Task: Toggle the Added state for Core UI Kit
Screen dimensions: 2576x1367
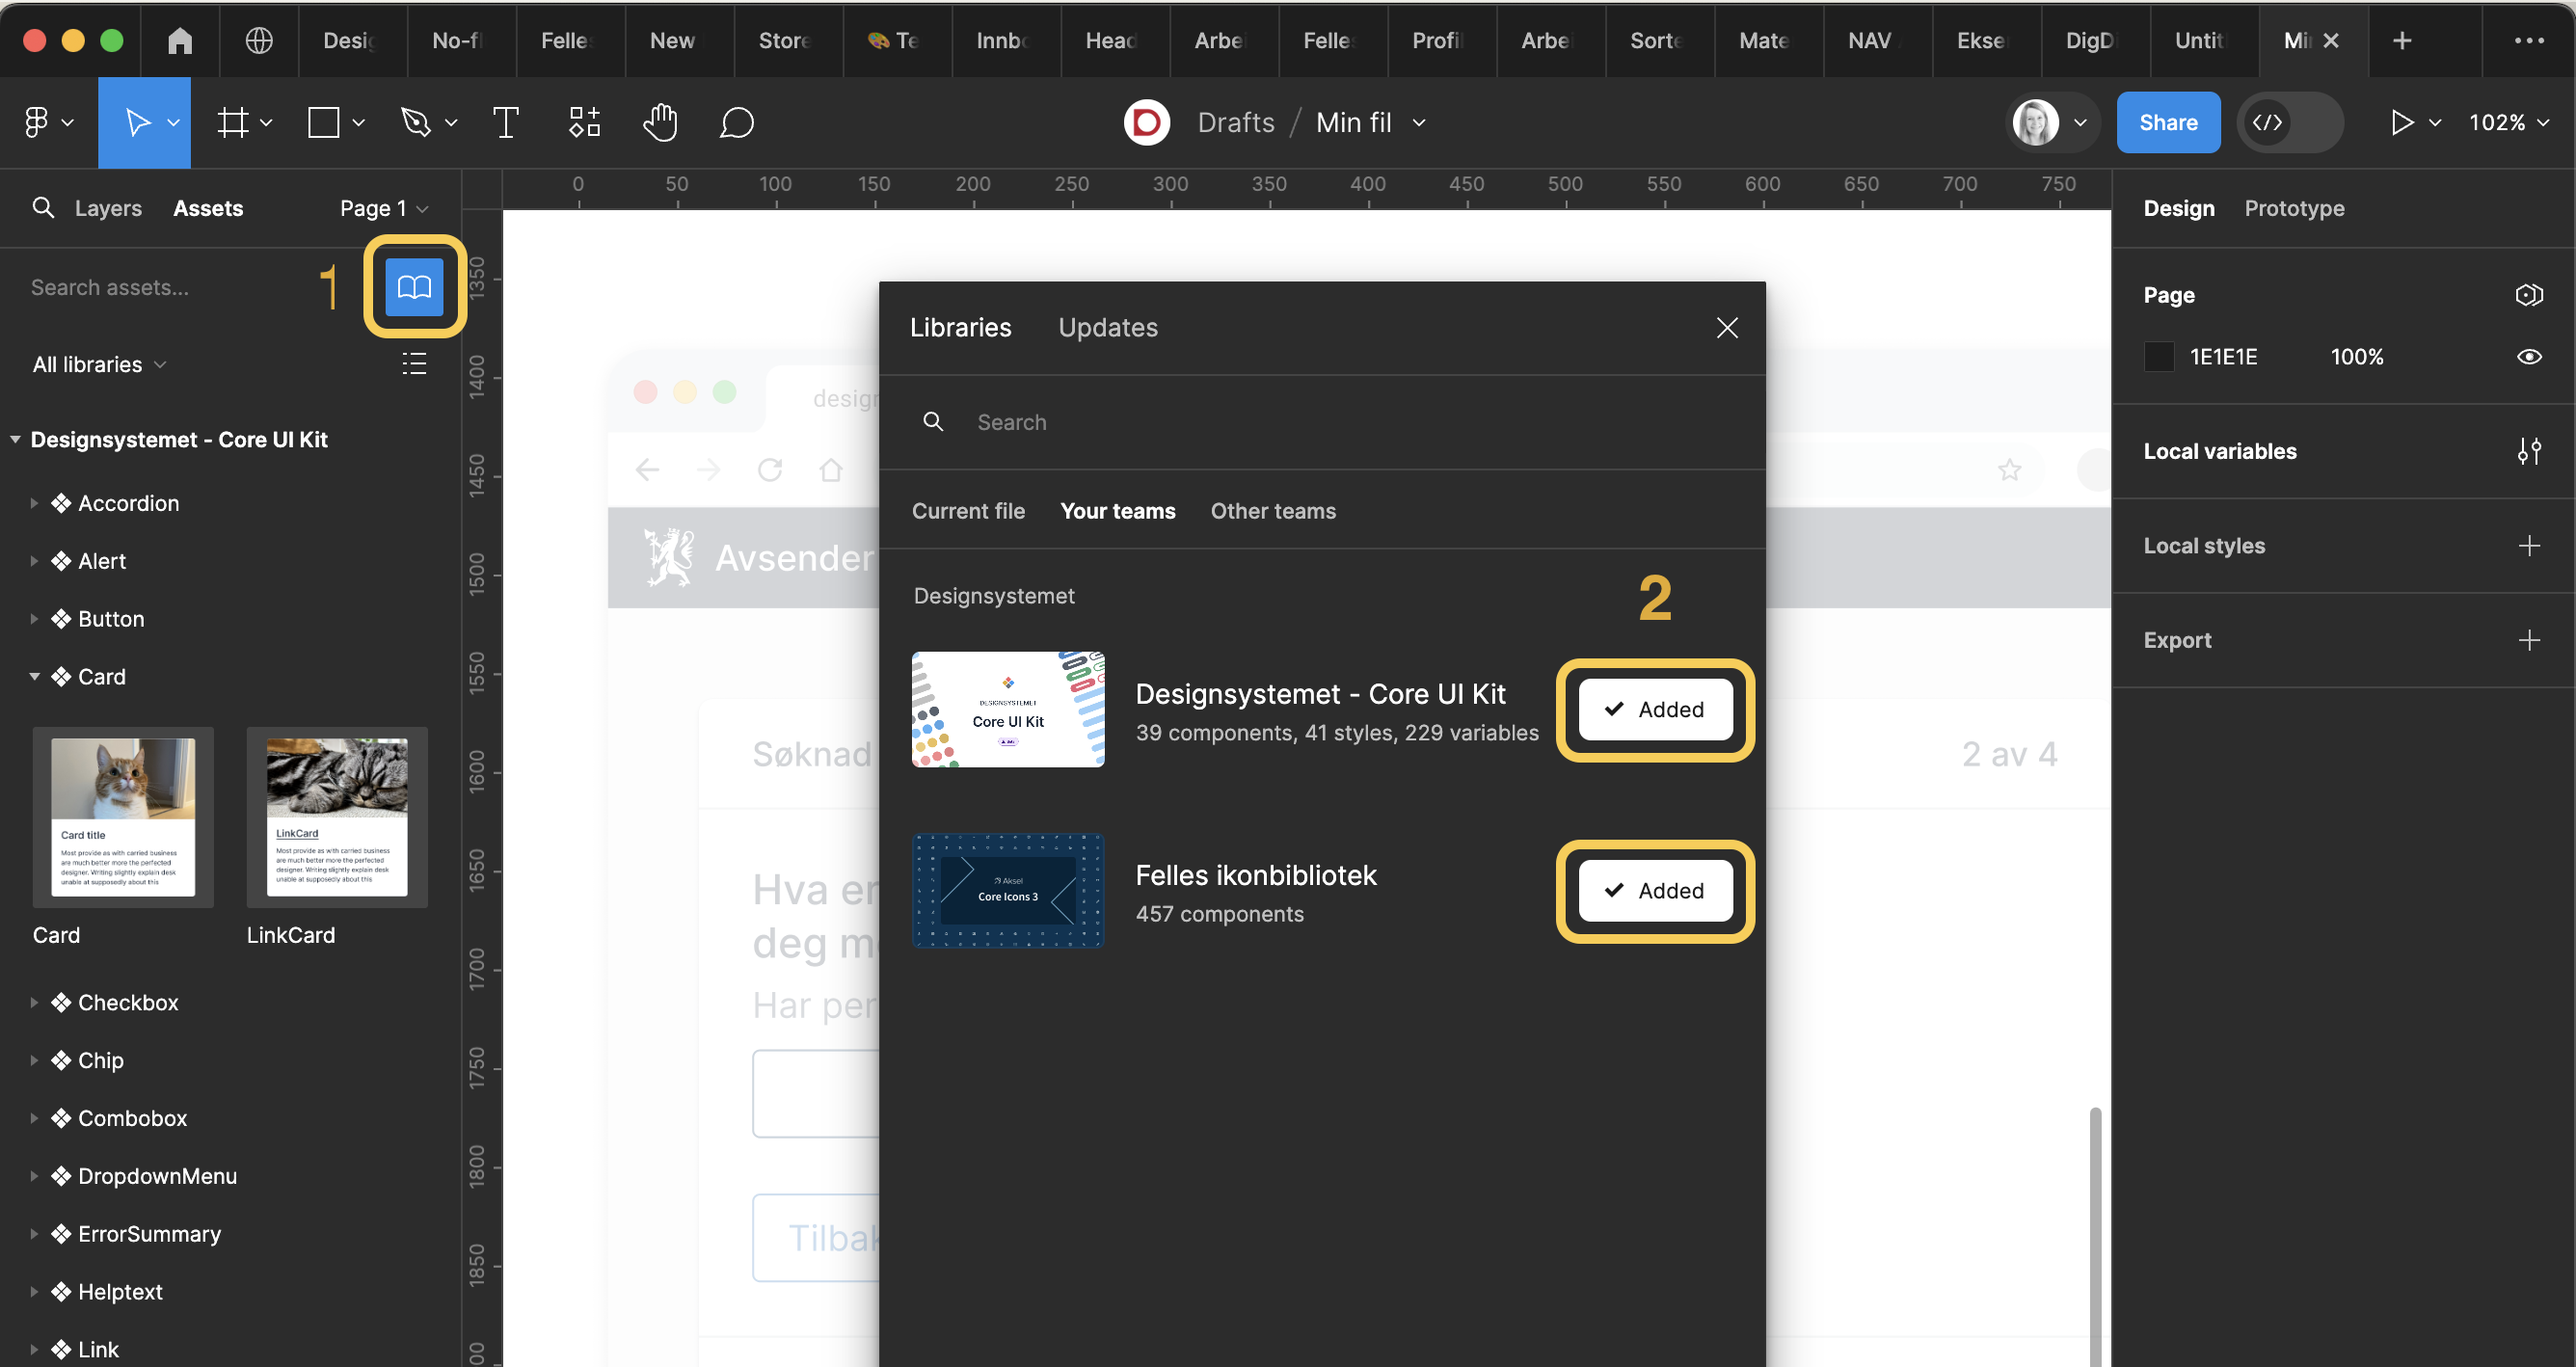Action: click(1655, 710)
